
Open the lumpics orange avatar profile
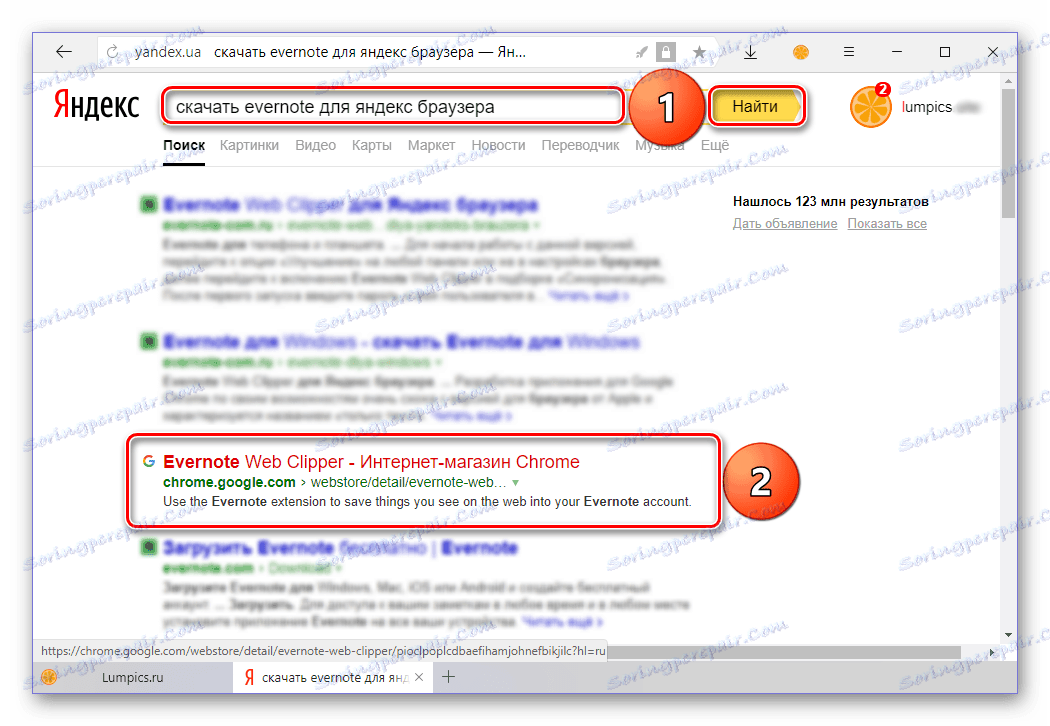pyautogui.click(x=871, y=106)
